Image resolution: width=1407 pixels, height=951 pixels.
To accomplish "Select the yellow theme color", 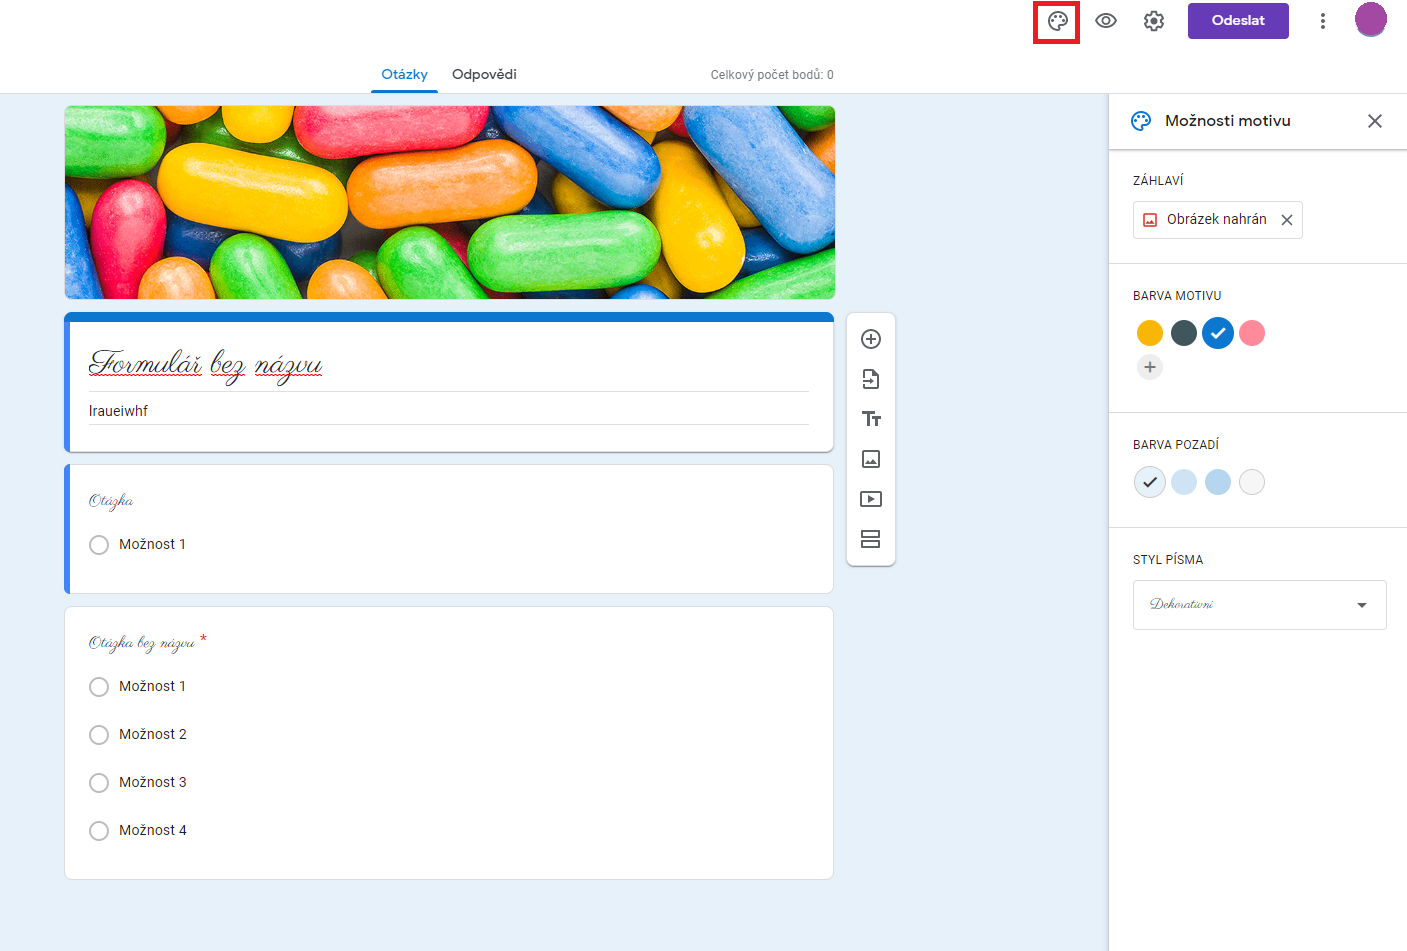I will (x=1150, y=333).
